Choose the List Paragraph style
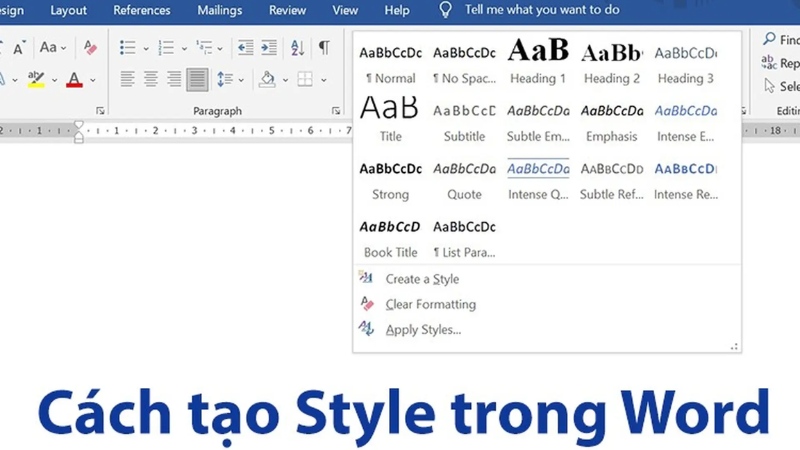This screenshot has height=450, width=800. (x=464, y=238)
